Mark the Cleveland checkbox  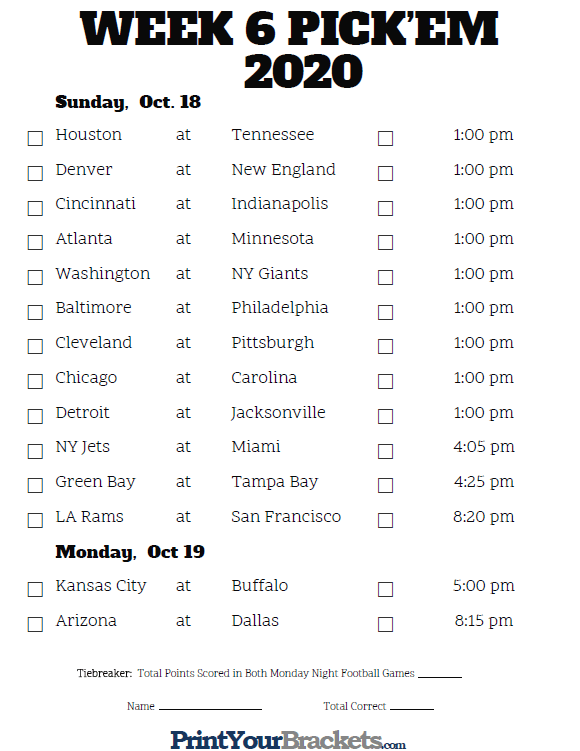35,346
